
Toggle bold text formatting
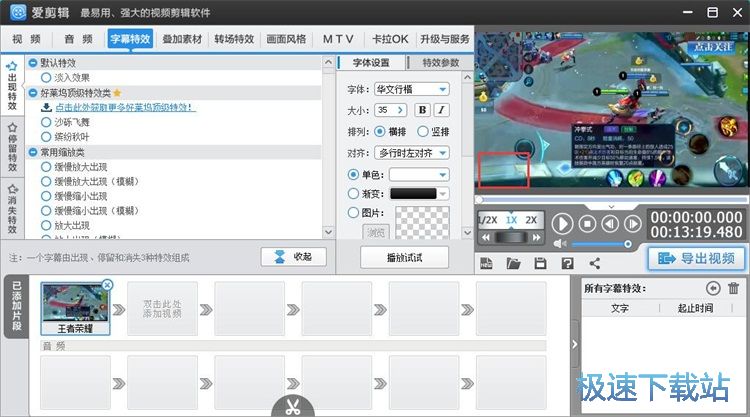click(422, 110)
